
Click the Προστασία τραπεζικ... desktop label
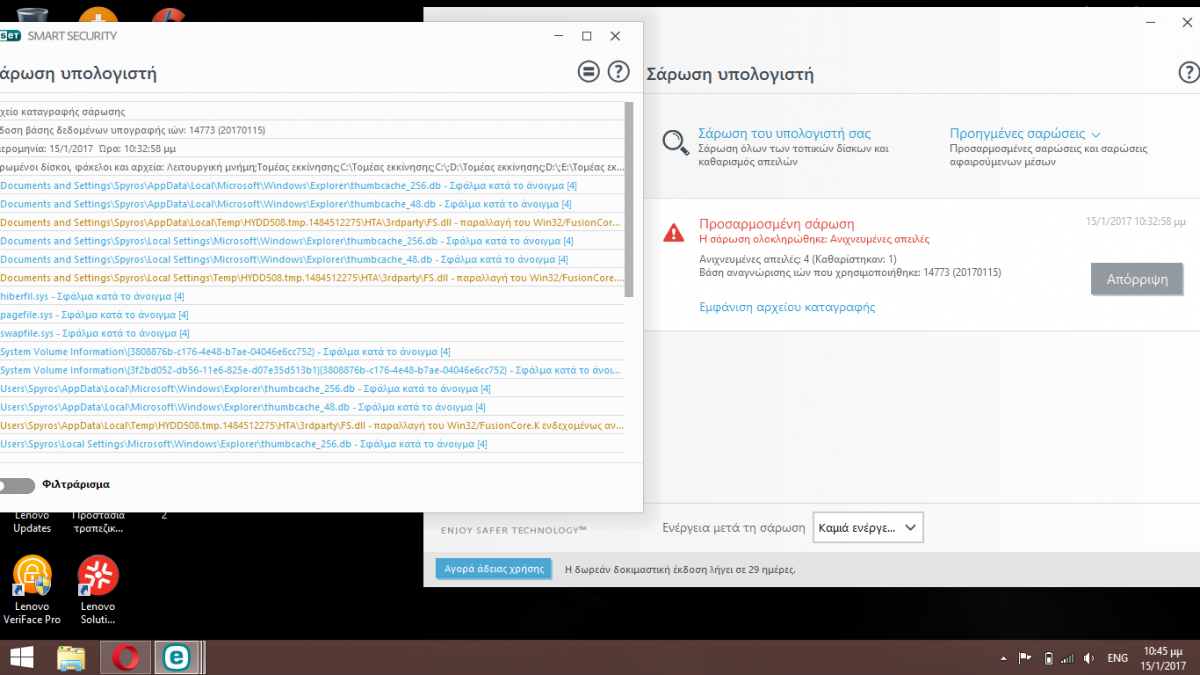point(98,522)
